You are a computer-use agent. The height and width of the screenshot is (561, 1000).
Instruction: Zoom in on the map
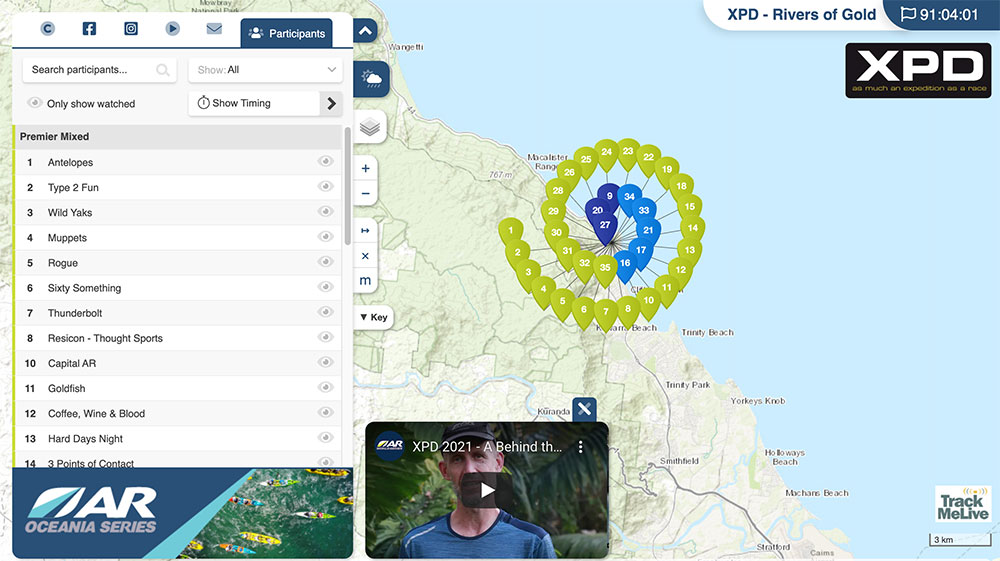365,169
